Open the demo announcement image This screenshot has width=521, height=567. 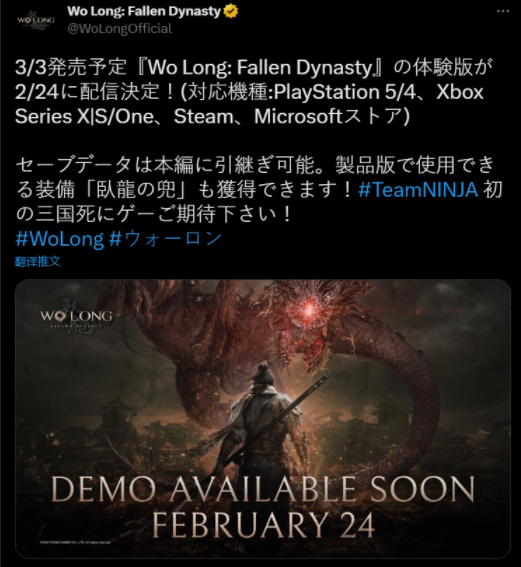[x=263, y=418]
